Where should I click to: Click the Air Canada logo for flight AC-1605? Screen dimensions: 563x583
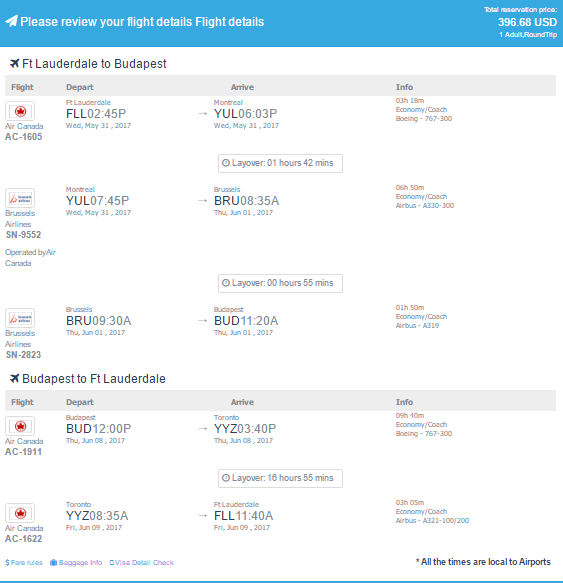tap(20, 111)
